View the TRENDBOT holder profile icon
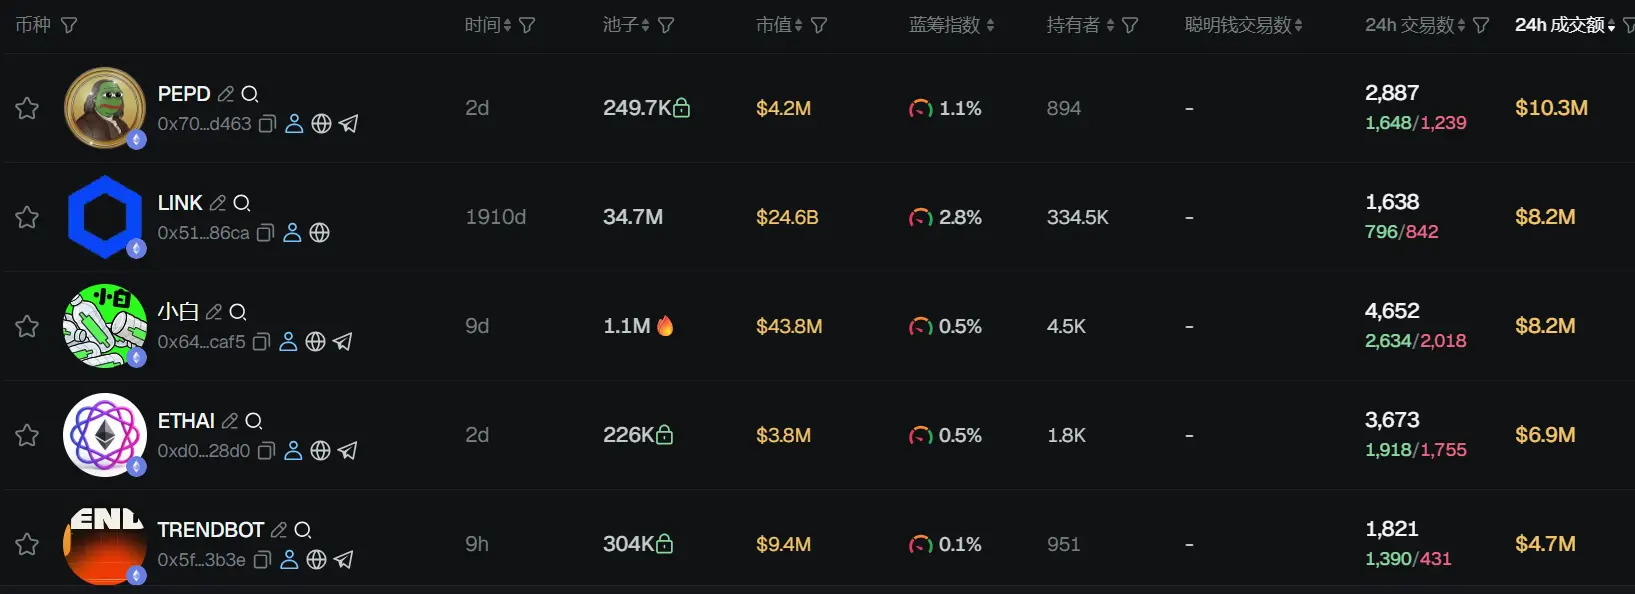Screen dimensions: 1635x594 click(289, 560)
